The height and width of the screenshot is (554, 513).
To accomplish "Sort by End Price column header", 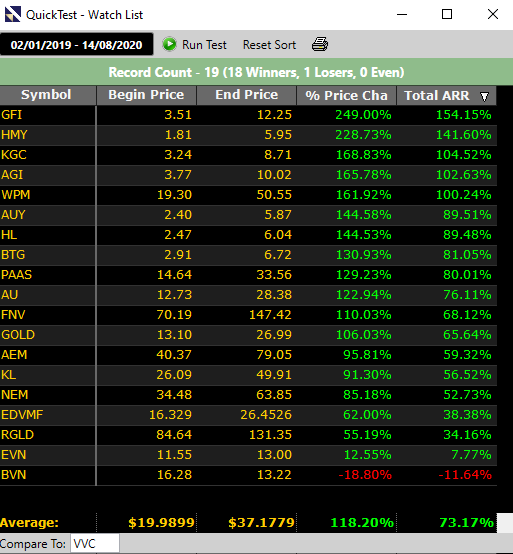I will click(246, 95).
